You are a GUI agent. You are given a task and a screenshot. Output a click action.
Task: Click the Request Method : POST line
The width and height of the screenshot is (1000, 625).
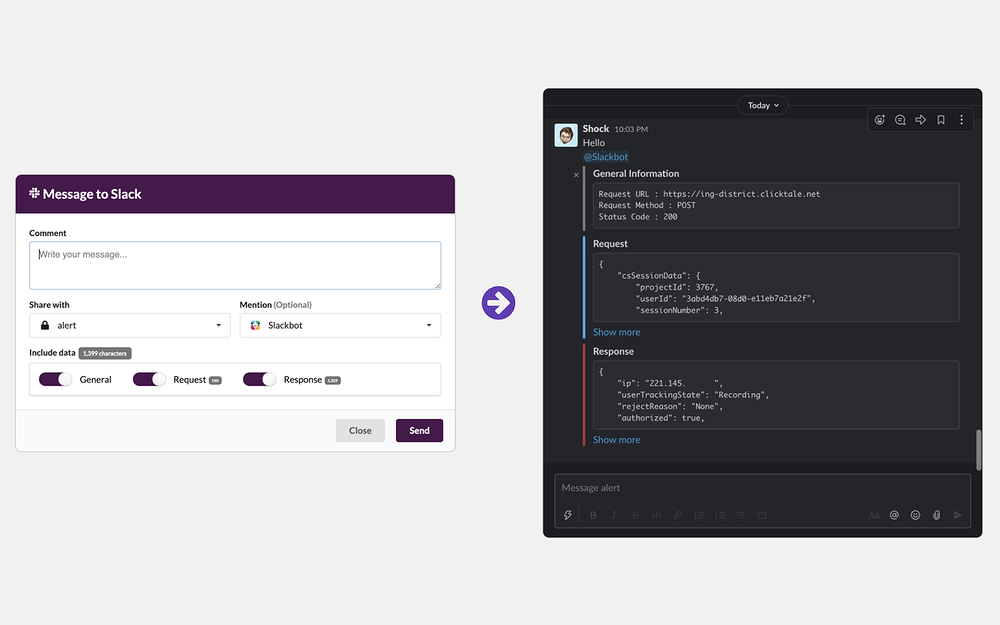pos(647,205)
